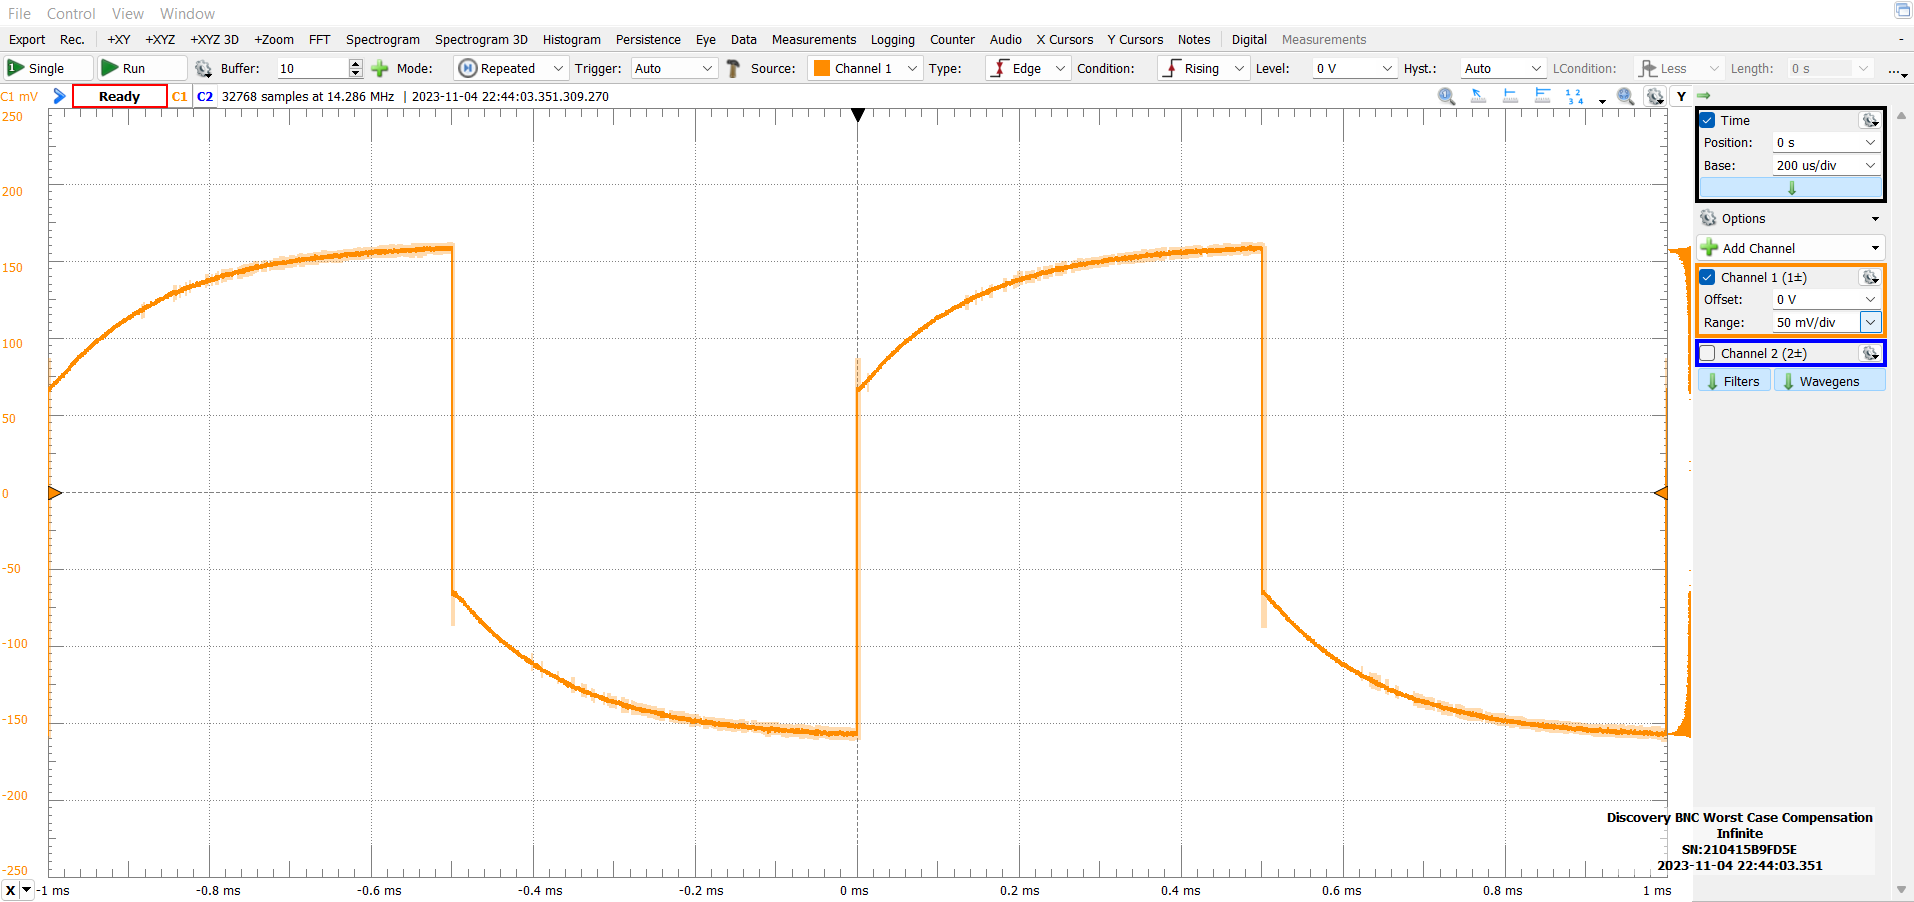
Task: Open the trigger Type dropdown (Edge)
Action: [1027, 68]
